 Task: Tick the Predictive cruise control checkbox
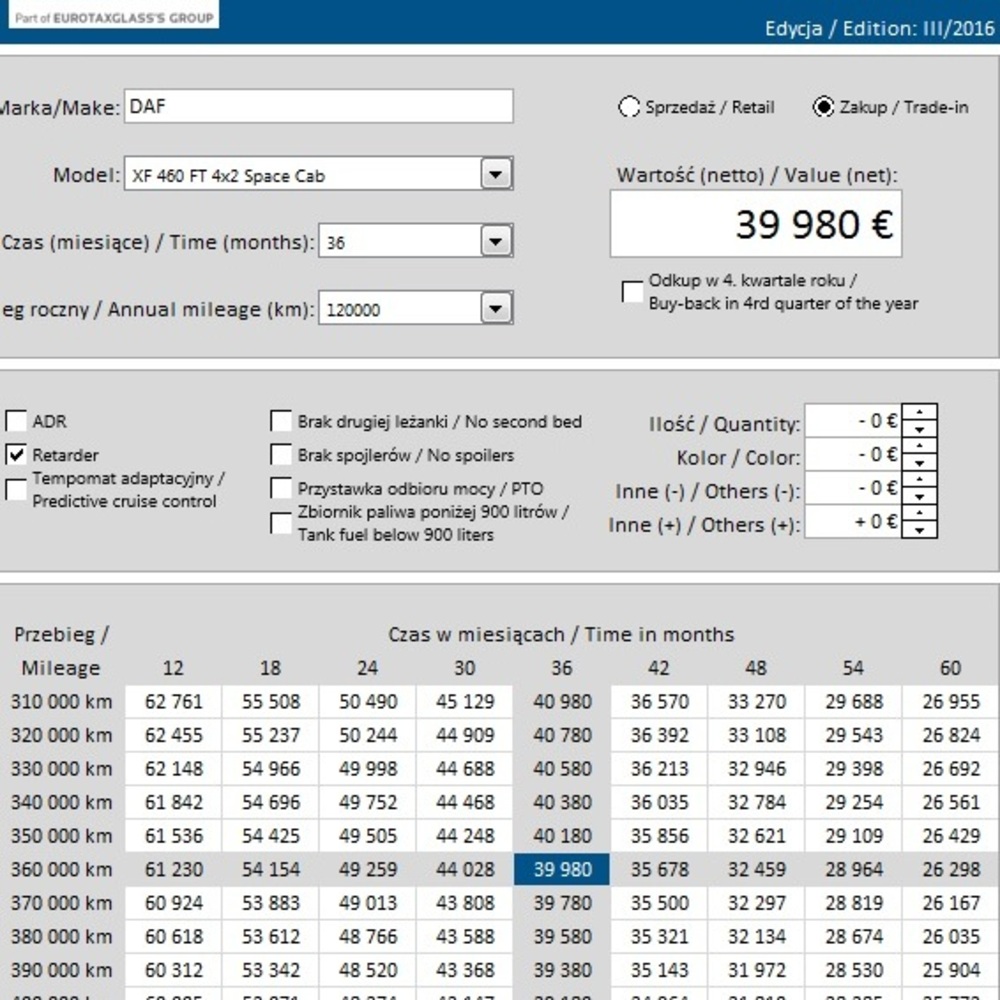(x=16, y=490)
